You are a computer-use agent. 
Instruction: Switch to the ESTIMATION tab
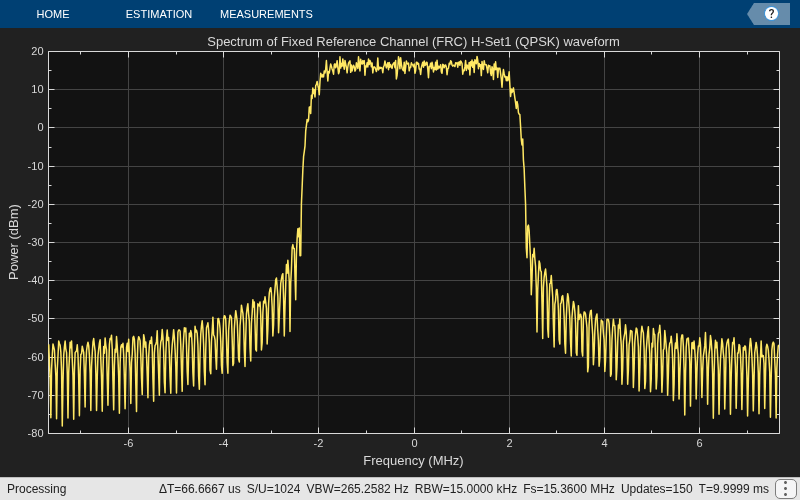click(x=159, y=14)
